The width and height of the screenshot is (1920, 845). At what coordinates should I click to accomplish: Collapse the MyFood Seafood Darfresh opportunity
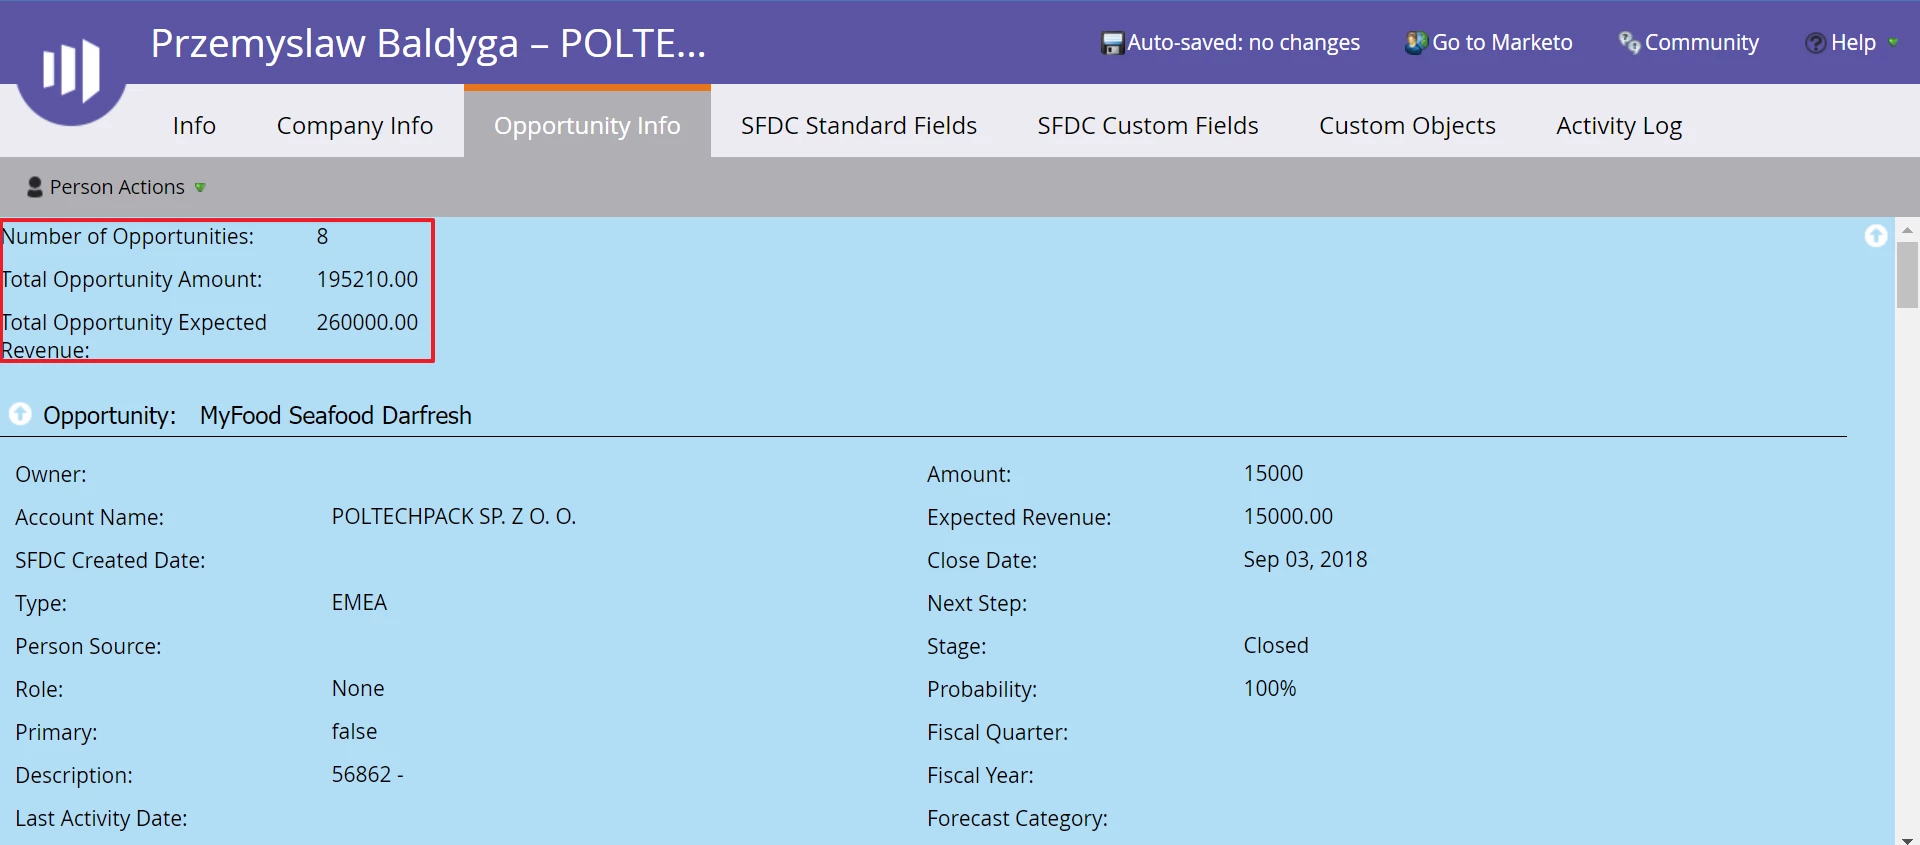tap(20, 414)
